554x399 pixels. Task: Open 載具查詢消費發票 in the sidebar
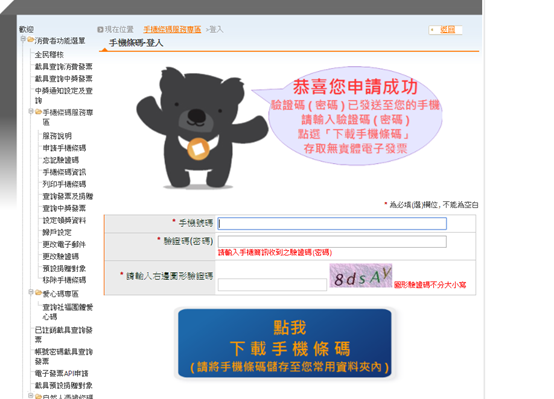tap(63, 67)
